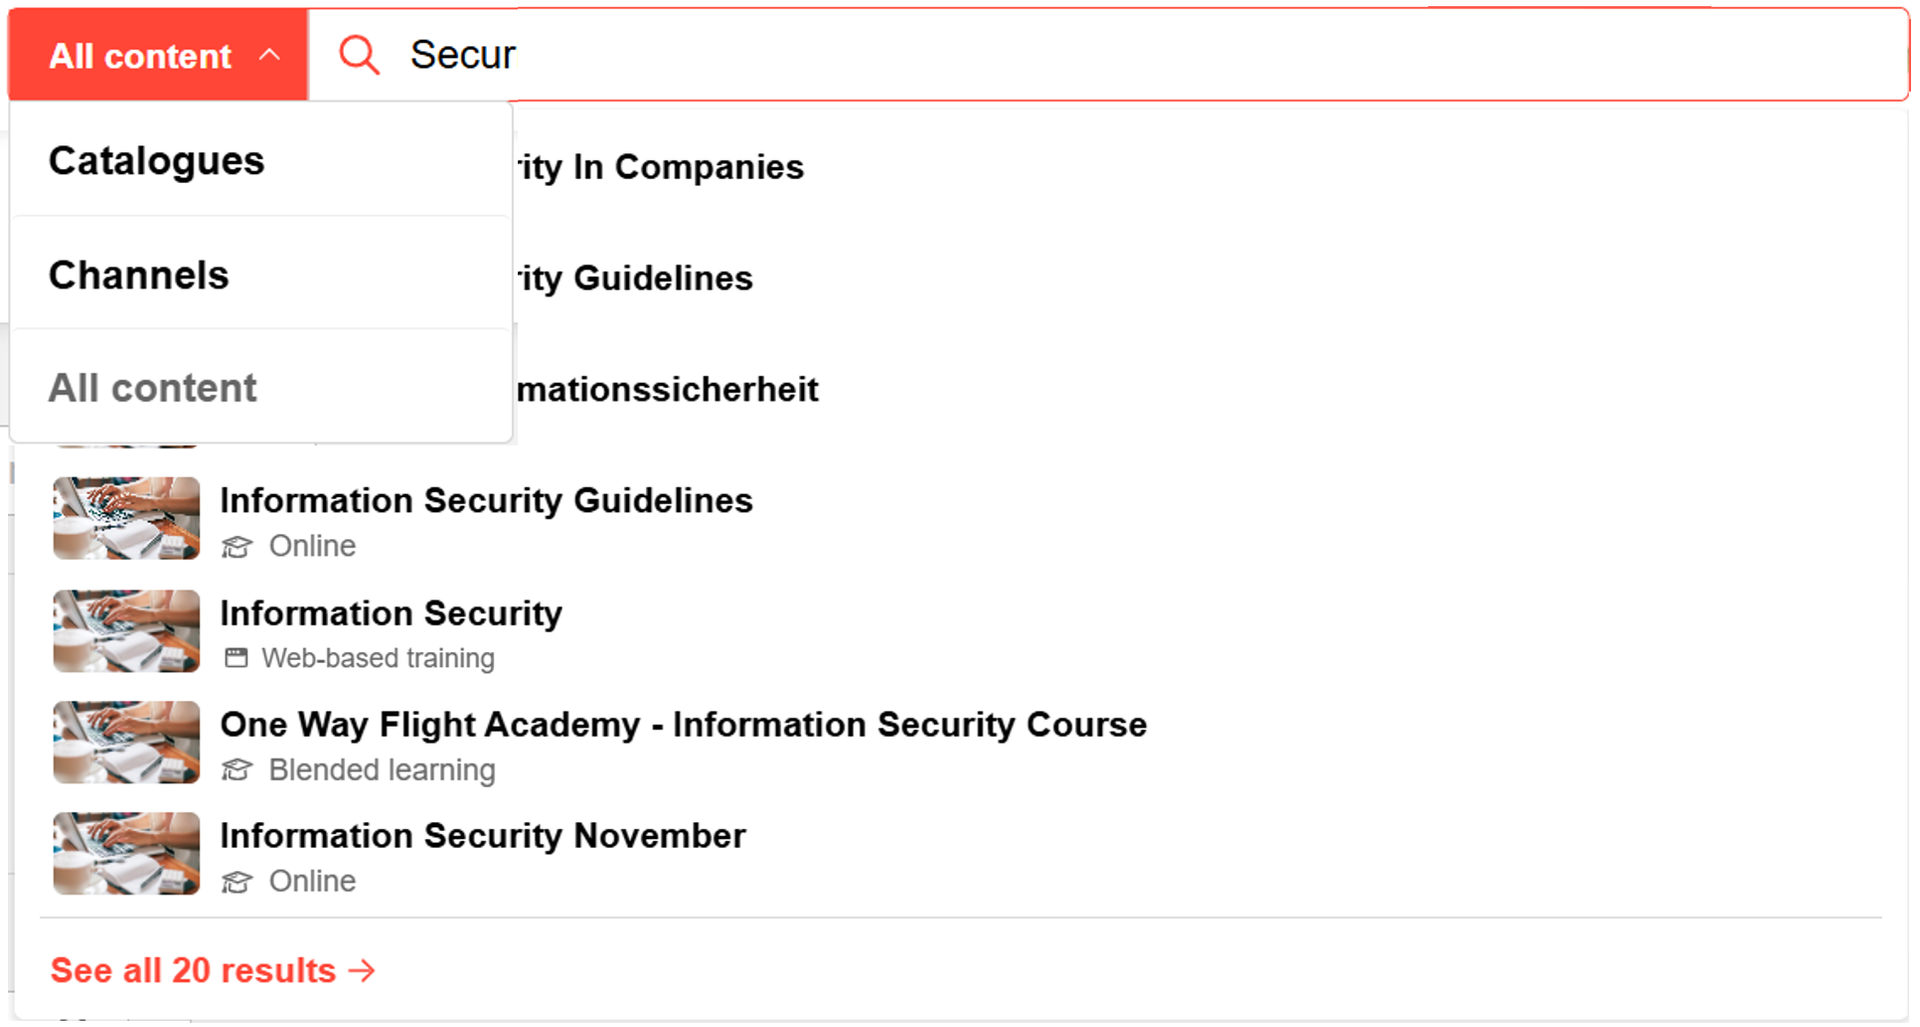This screenshot has height=1027, width=1920.
Task: Click the Web-based training window icon
Action: [236, 658]
